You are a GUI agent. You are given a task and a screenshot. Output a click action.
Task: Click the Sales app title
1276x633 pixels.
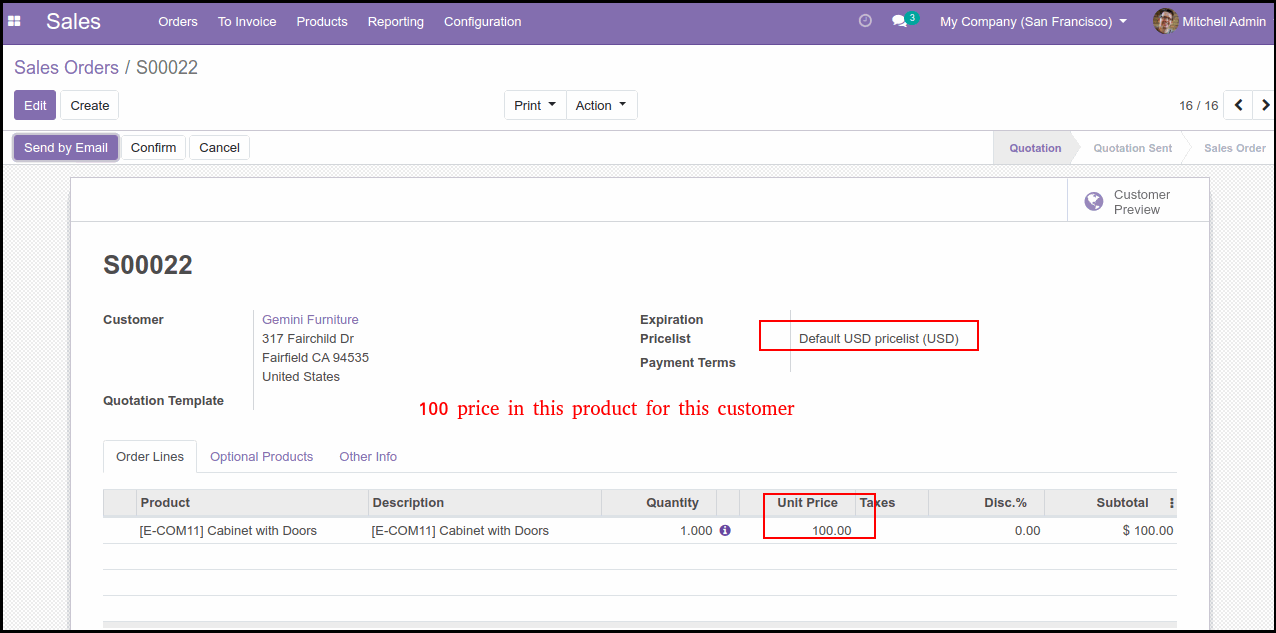pos(73,21)
